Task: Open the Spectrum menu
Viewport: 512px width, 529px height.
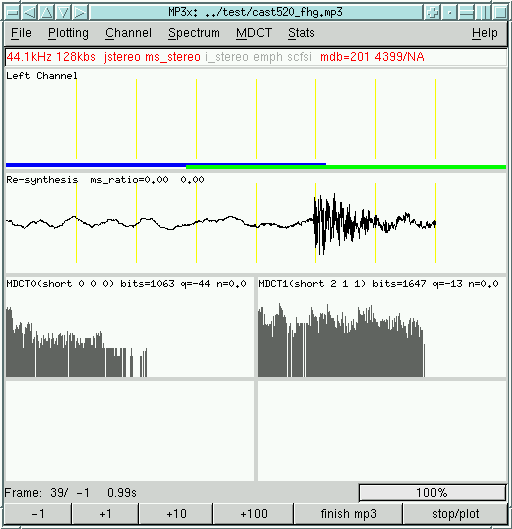Action: click(194, 33)
